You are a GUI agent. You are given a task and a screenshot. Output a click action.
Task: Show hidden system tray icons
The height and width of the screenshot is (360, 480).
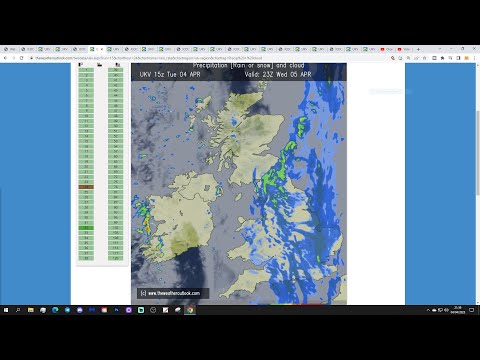(x=428, y=310)
